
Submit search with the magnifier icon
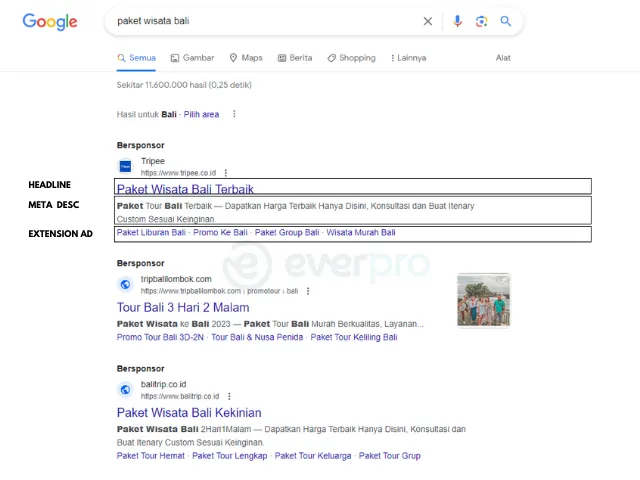(506, 21)
